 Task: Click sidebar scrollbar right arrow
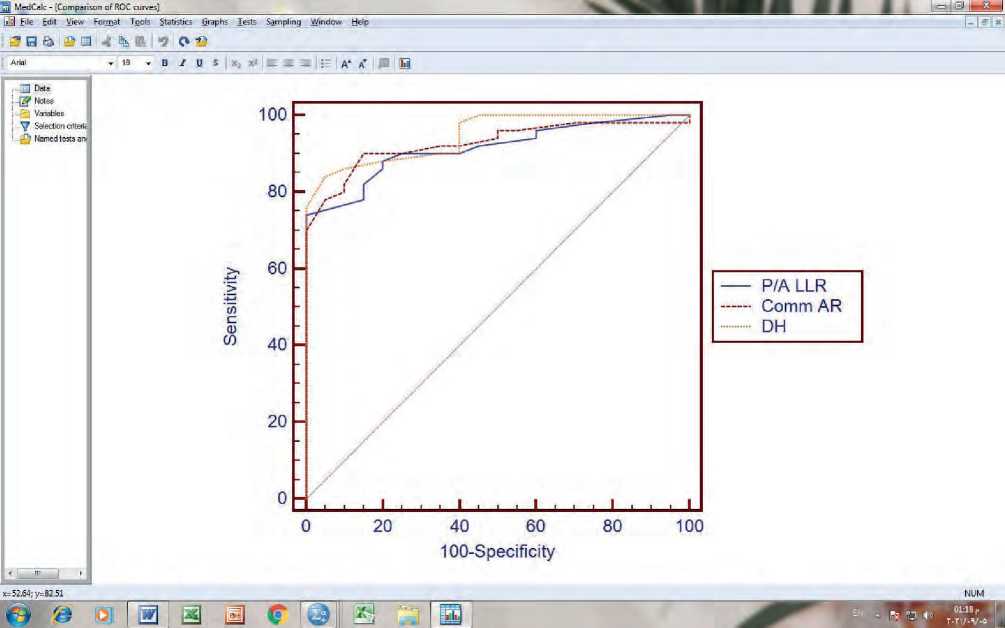pyautogui.click(x=81, y=573)
